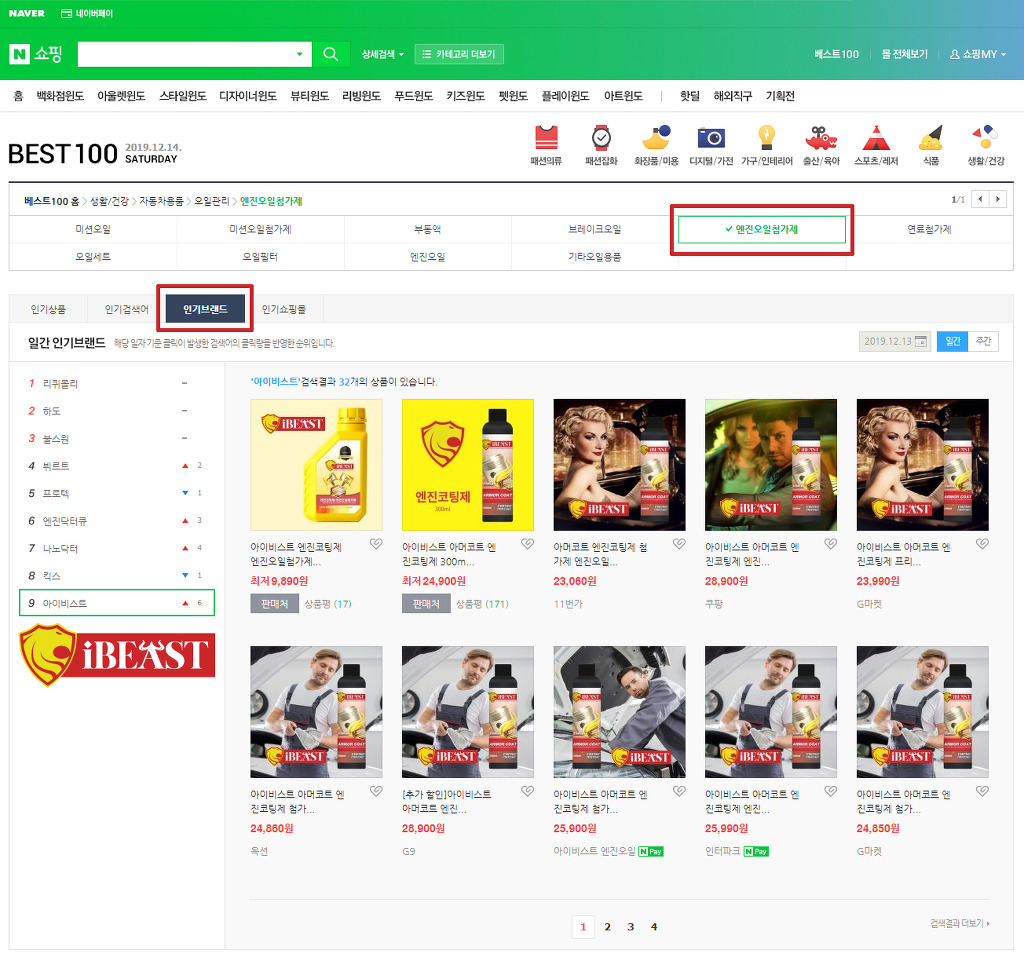Go to results page 4

pyautogui.click(x=654, y=927)
